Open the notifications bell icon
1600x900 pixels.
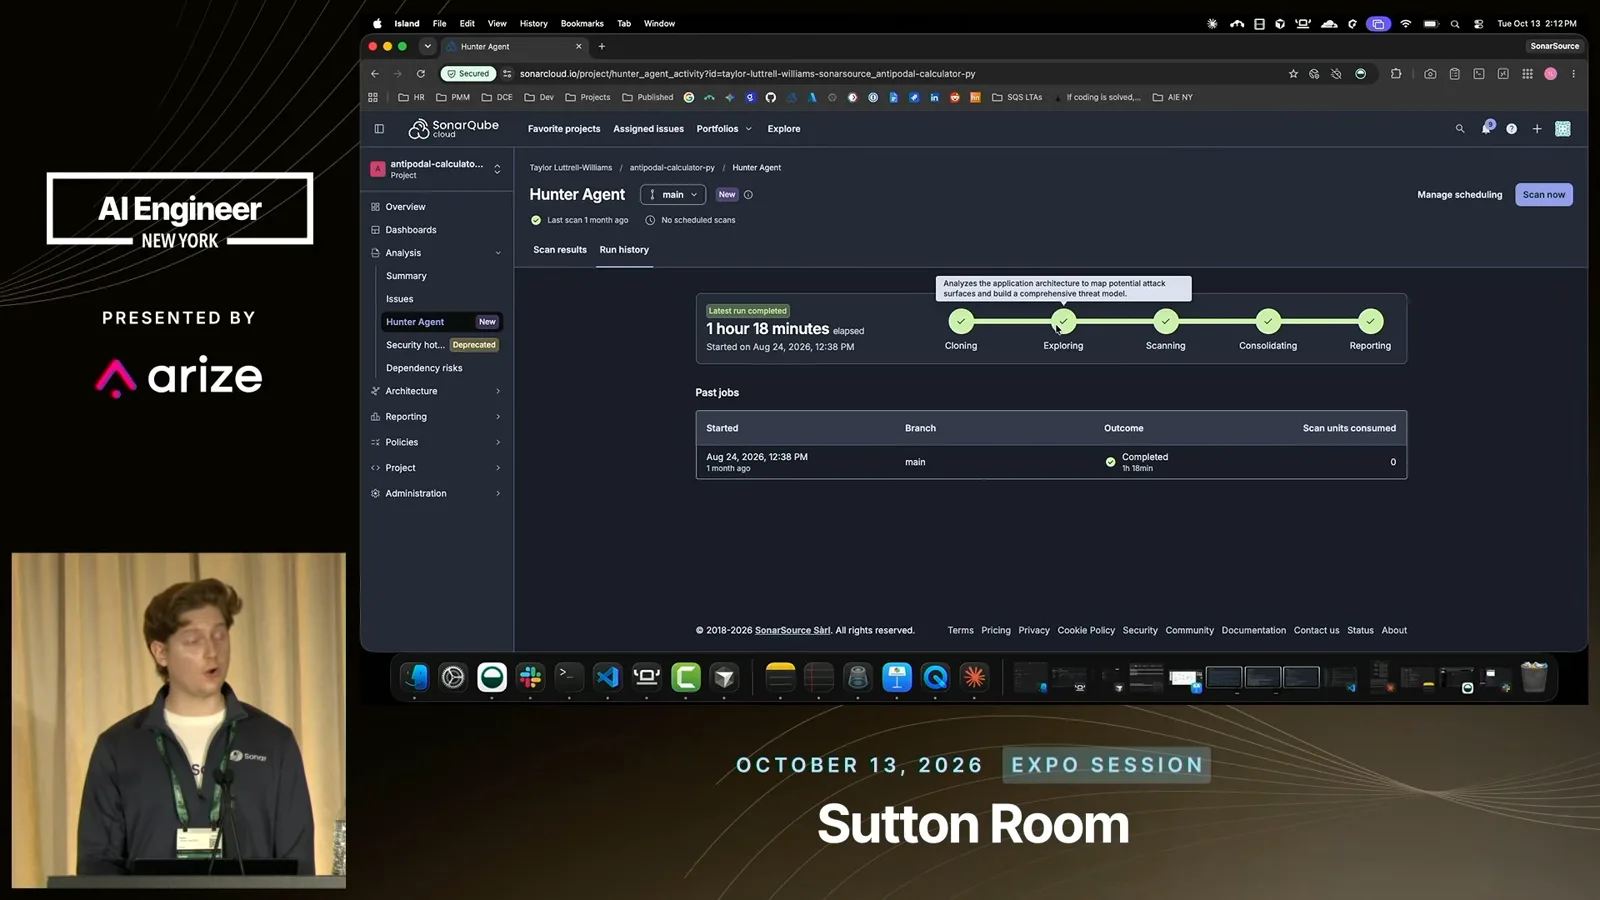coord(1486,128)
